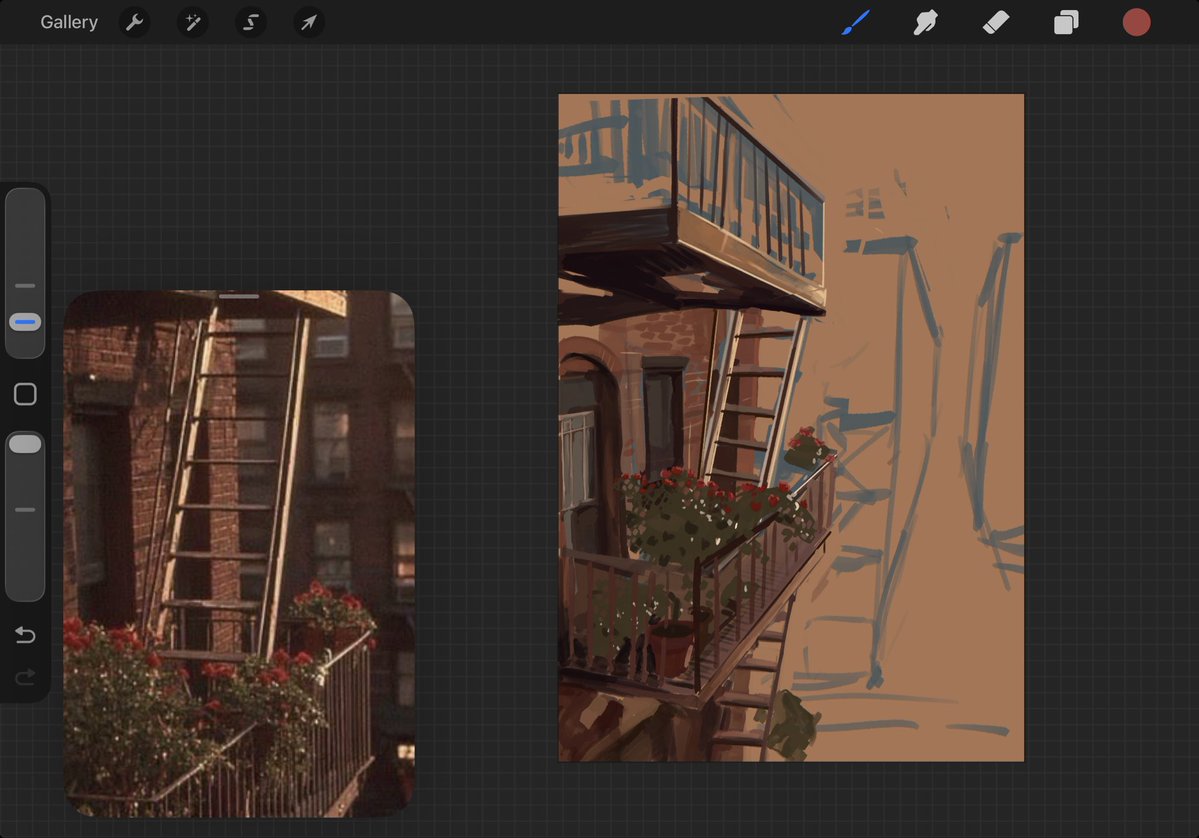1199x838 pixels.
Task: Open the active color picker swatch
Action: 1136,22
